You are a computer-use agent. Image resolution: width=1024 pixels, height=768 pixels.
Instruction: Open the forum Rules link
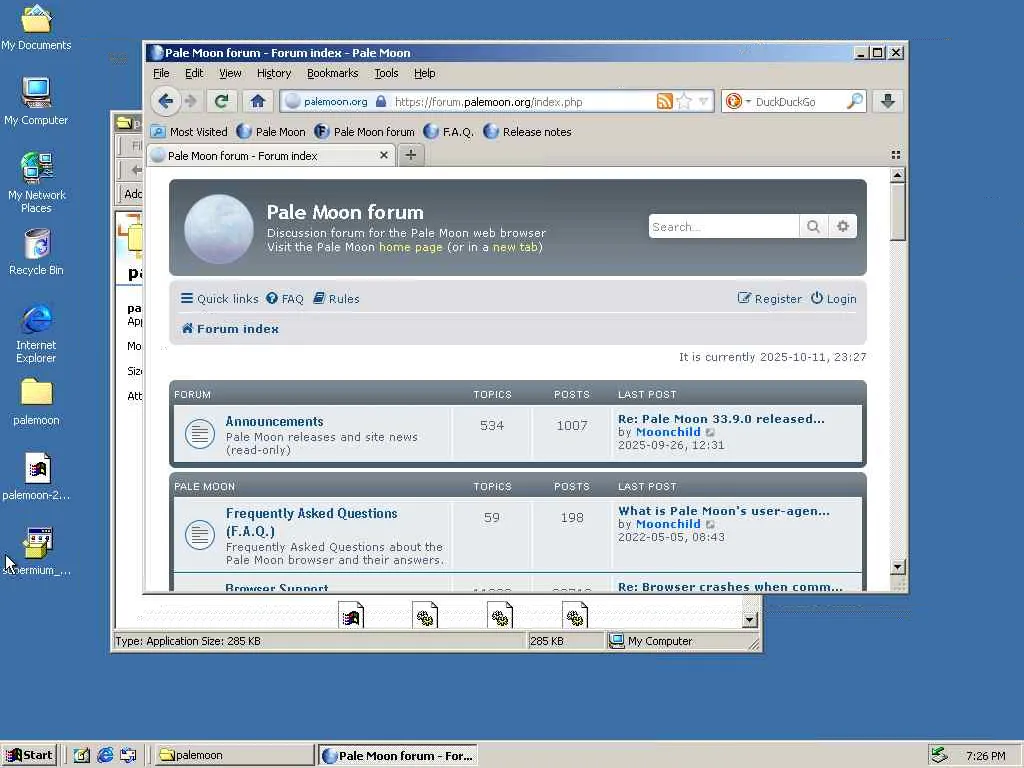point(336,298)
